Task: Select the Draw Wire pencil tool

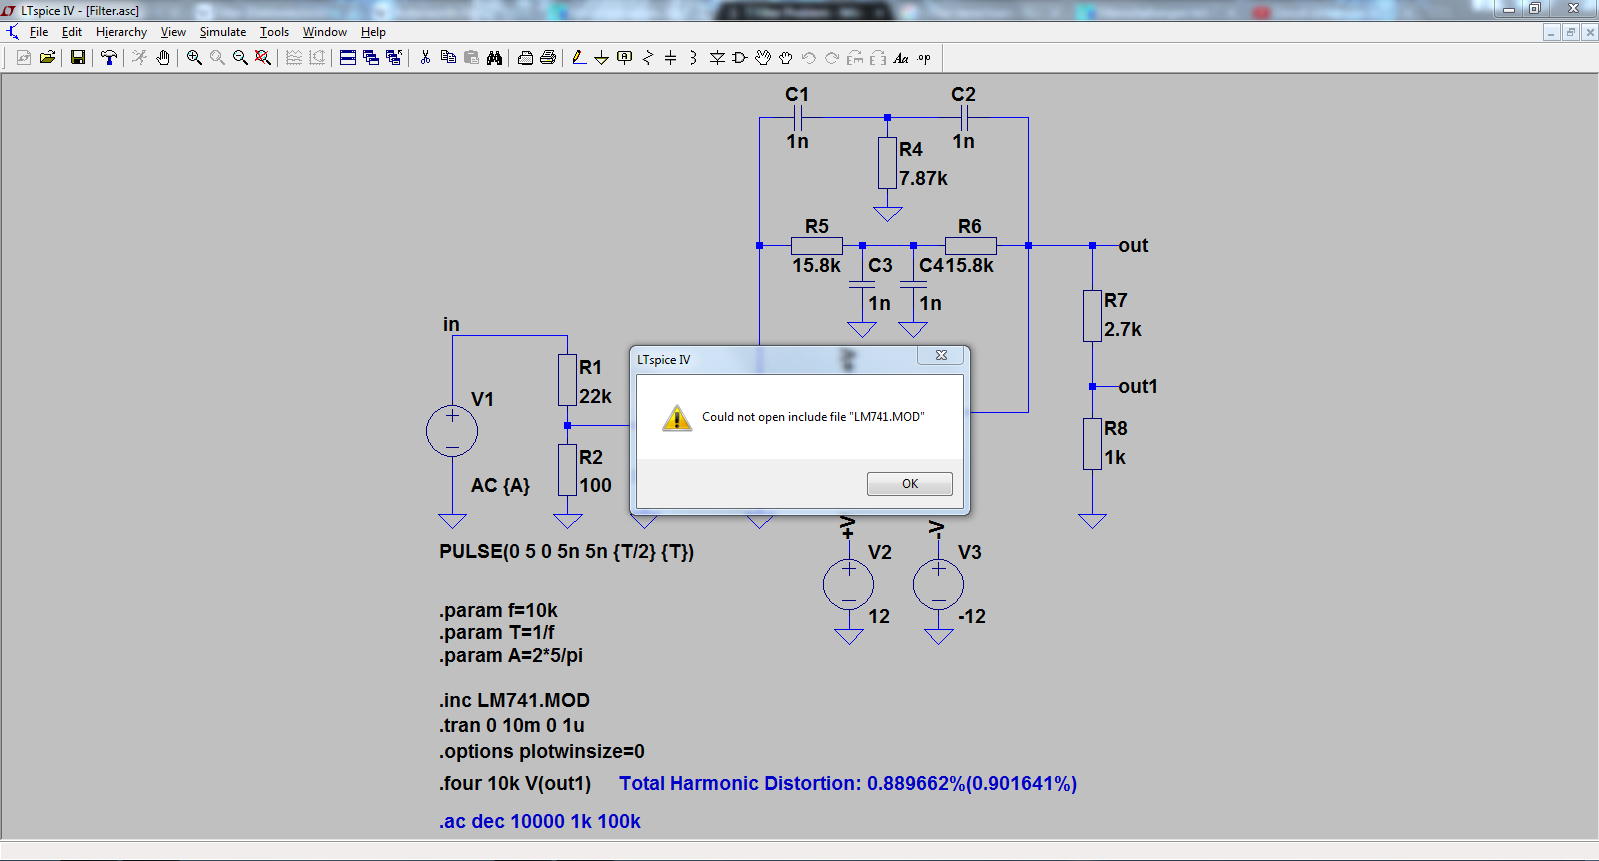Action: (579, 58)
